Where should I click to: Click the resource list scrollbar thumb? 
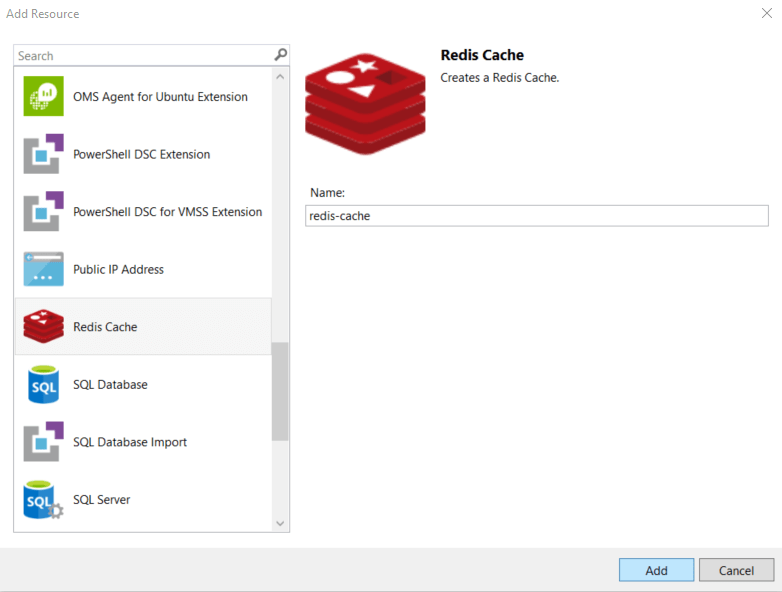click(280, 390)
